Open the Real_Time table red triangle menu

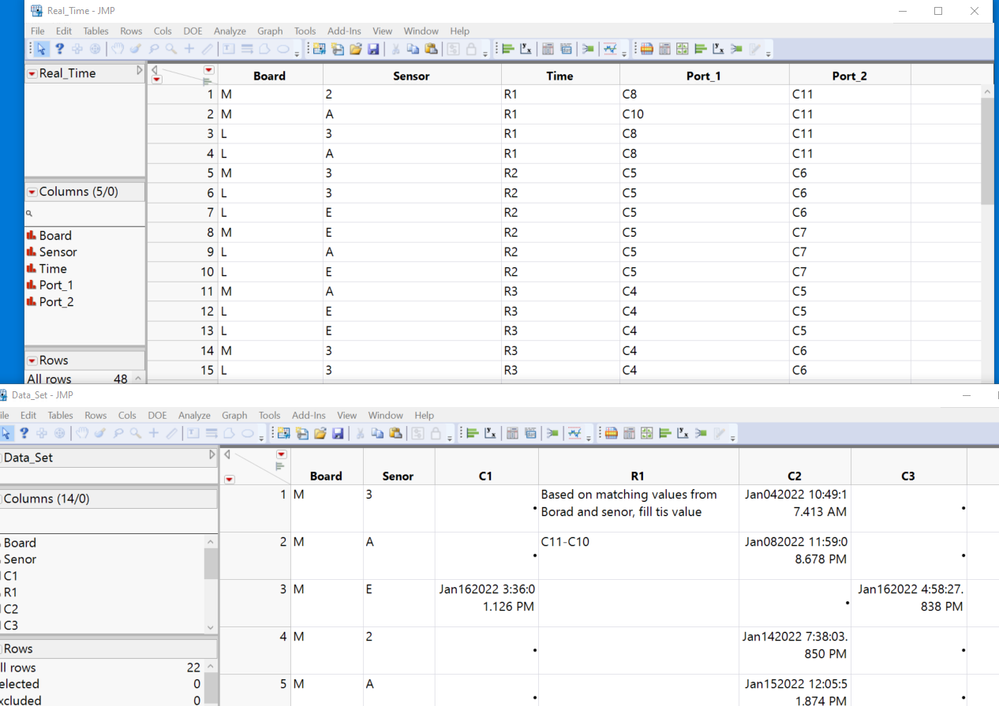32,74
